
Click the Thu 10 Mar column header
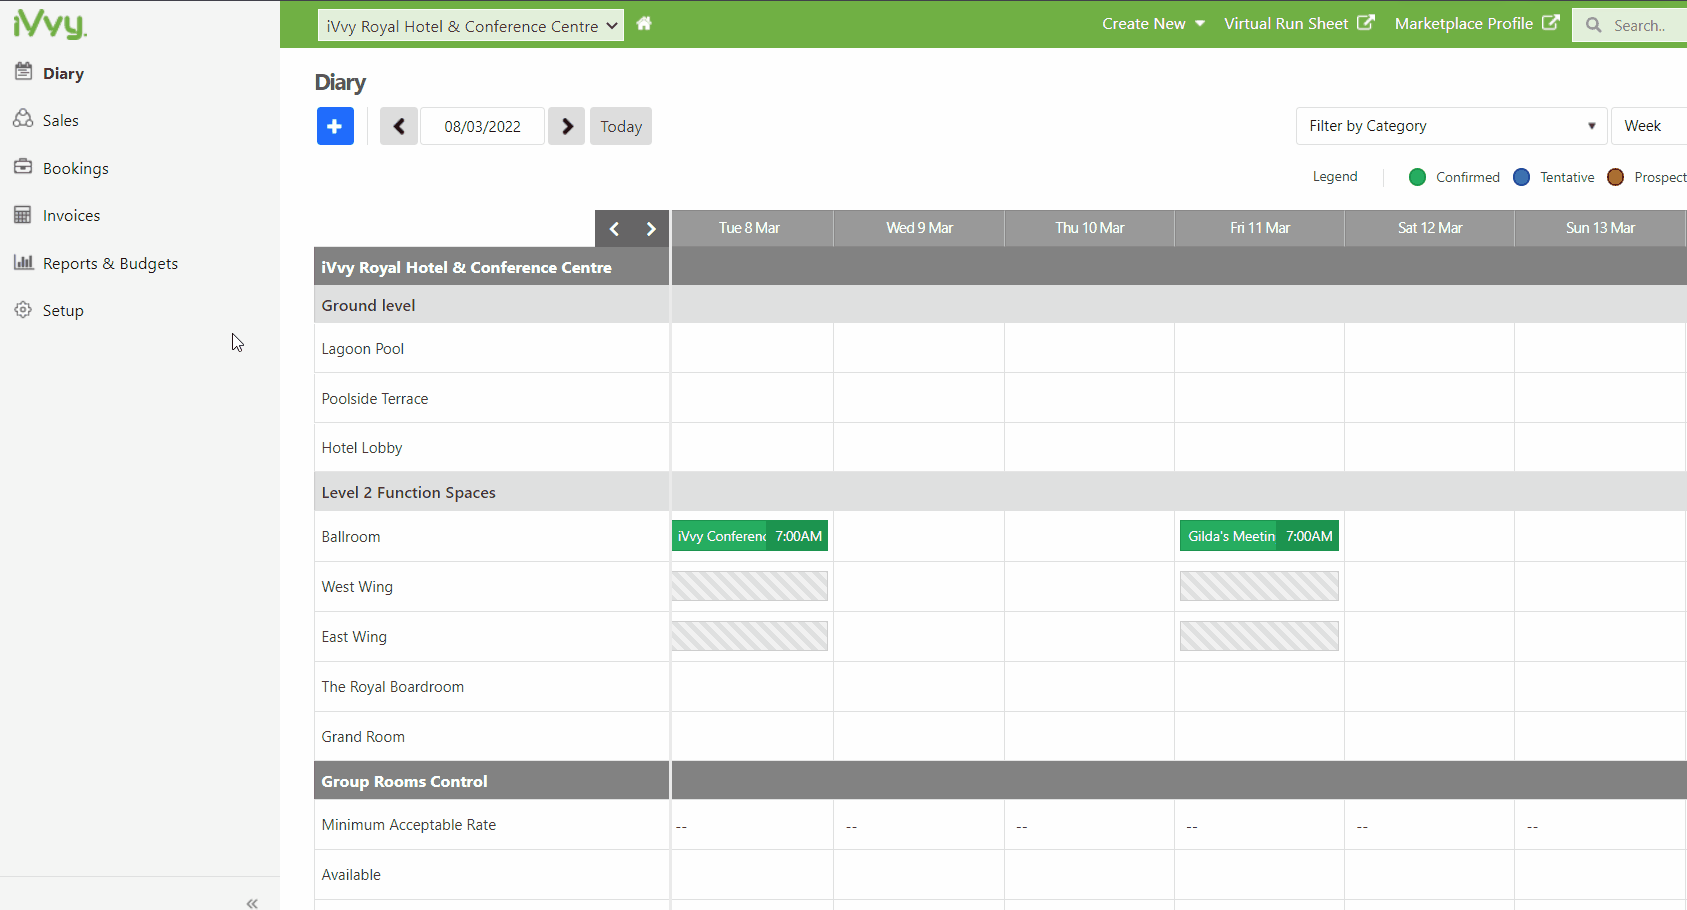click(1090, 228)
